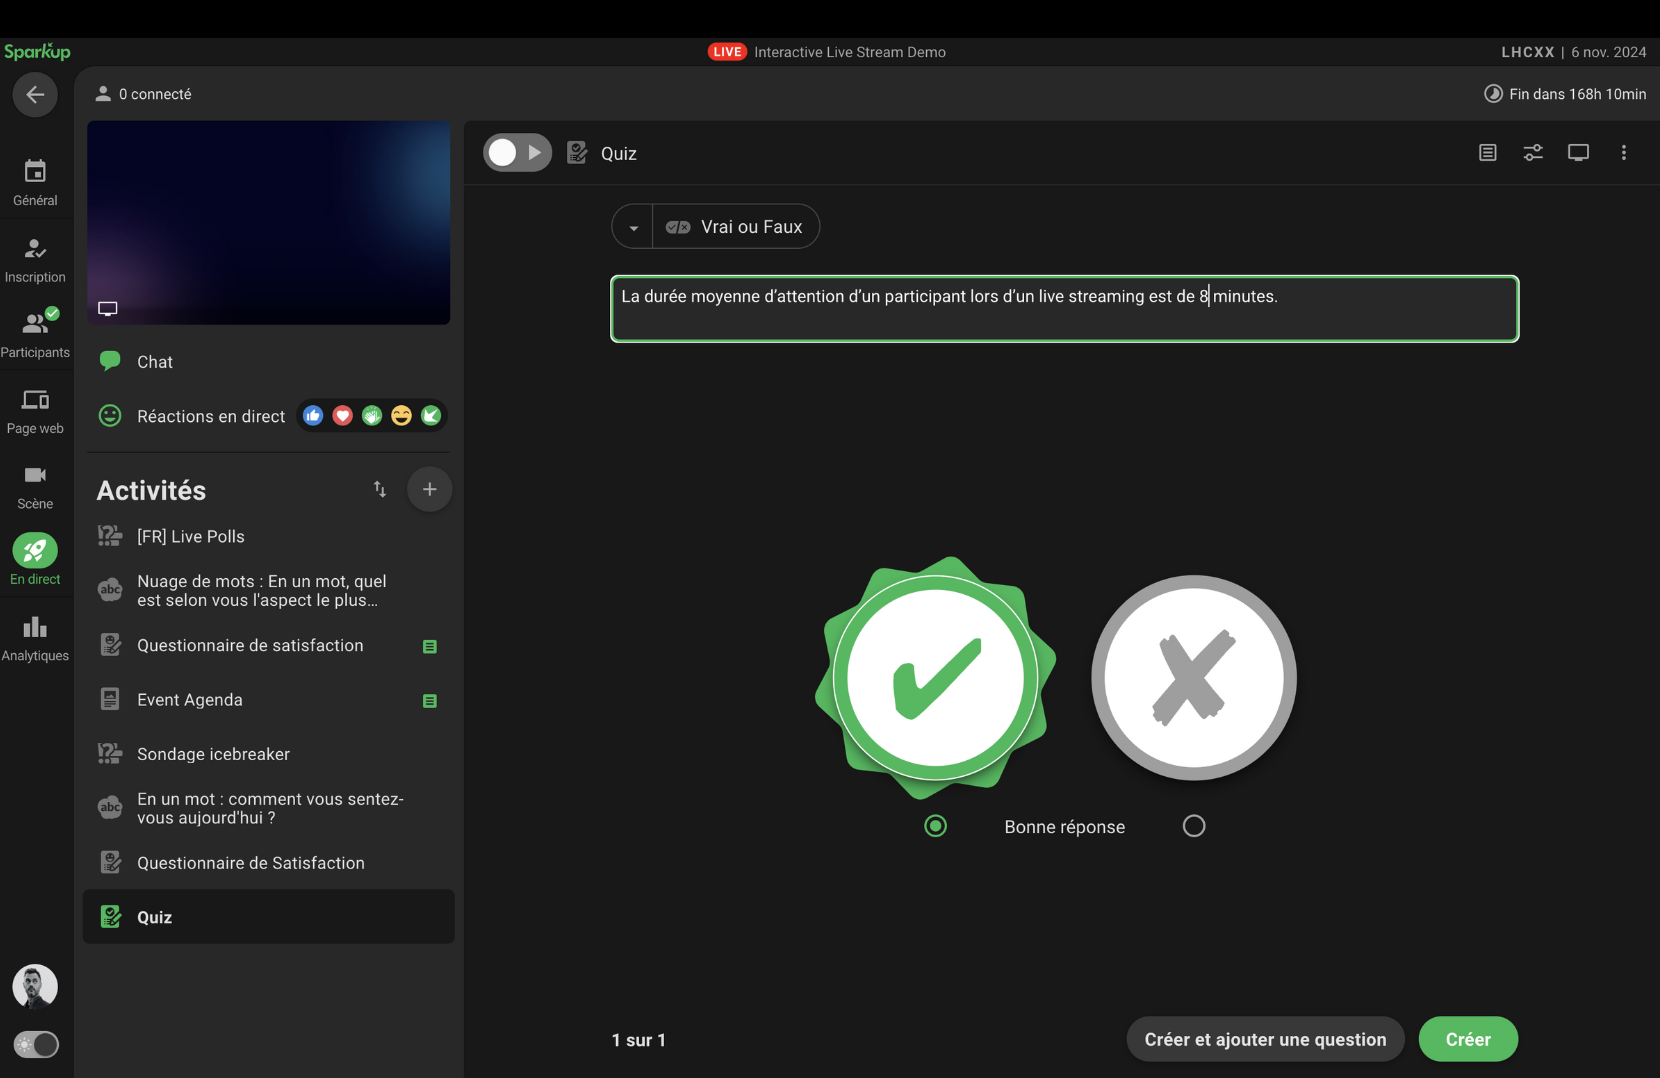Click the quiz question text field
Screen dimensions: 1660x1078
click(1064, 309)
